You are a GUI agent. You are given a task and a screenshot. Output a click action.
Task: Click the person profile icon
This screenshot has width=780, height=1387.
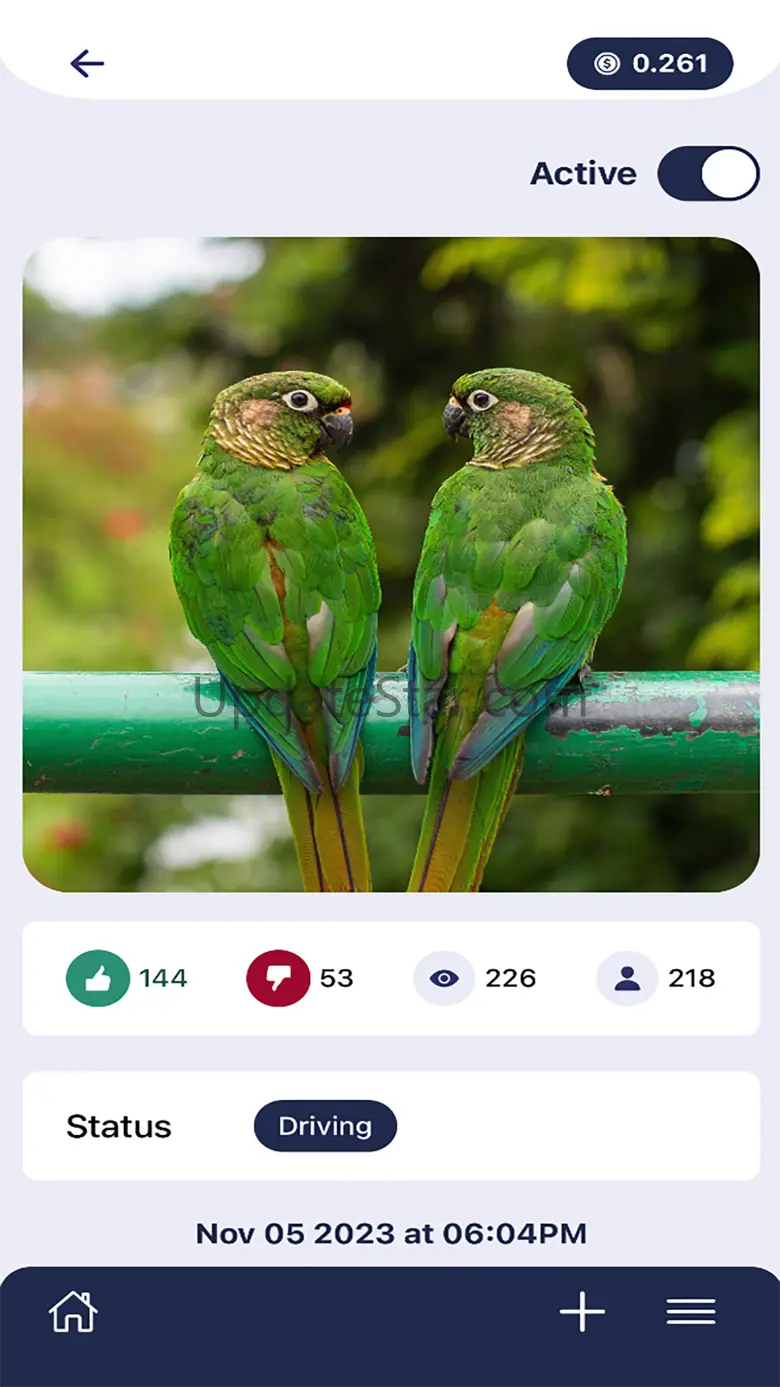tap(627, 978)
